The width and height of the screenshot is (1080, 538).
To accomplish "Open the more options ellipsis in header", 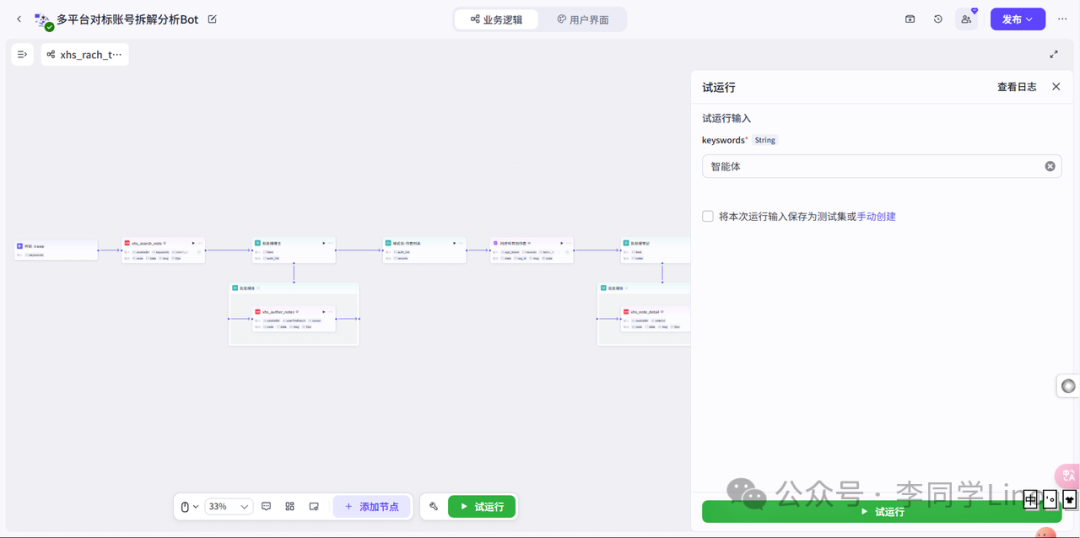I will pos(1062,19).
